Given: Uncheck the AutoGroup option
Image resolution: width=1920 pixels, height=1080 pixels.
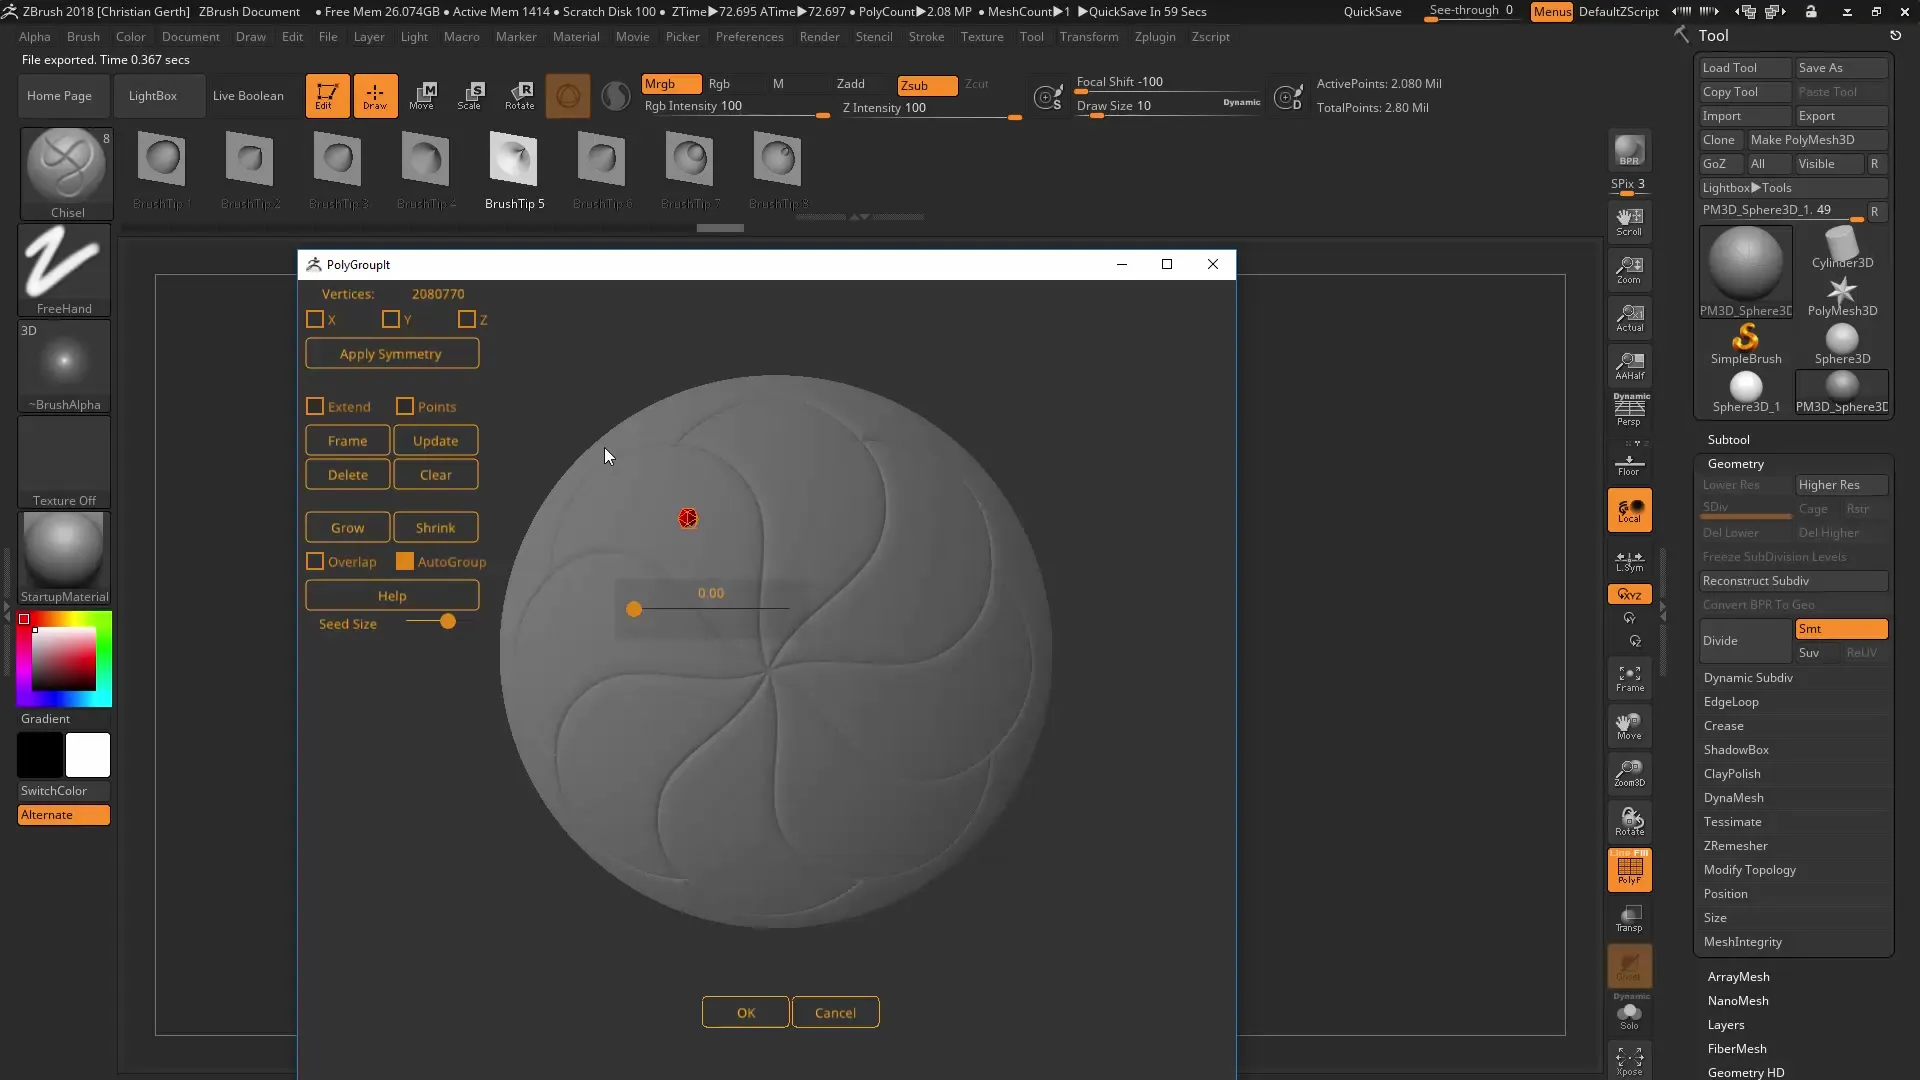Looking at the screenshot, I should tap(405, 561).
